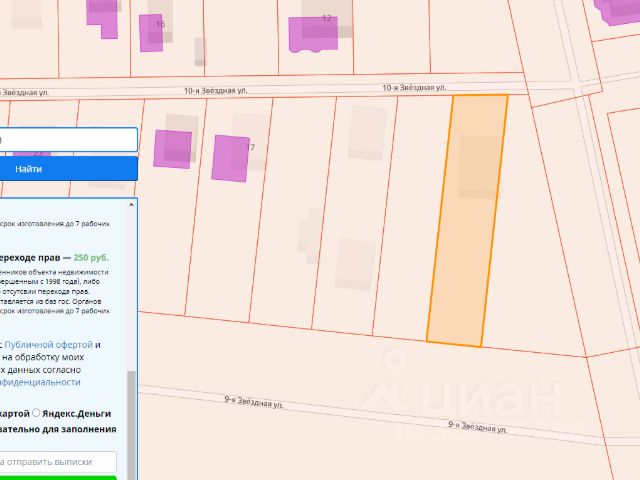This screenshot has height=480, width=640.
Task: Click the purple building labeled 17
Action: point(231,158)
